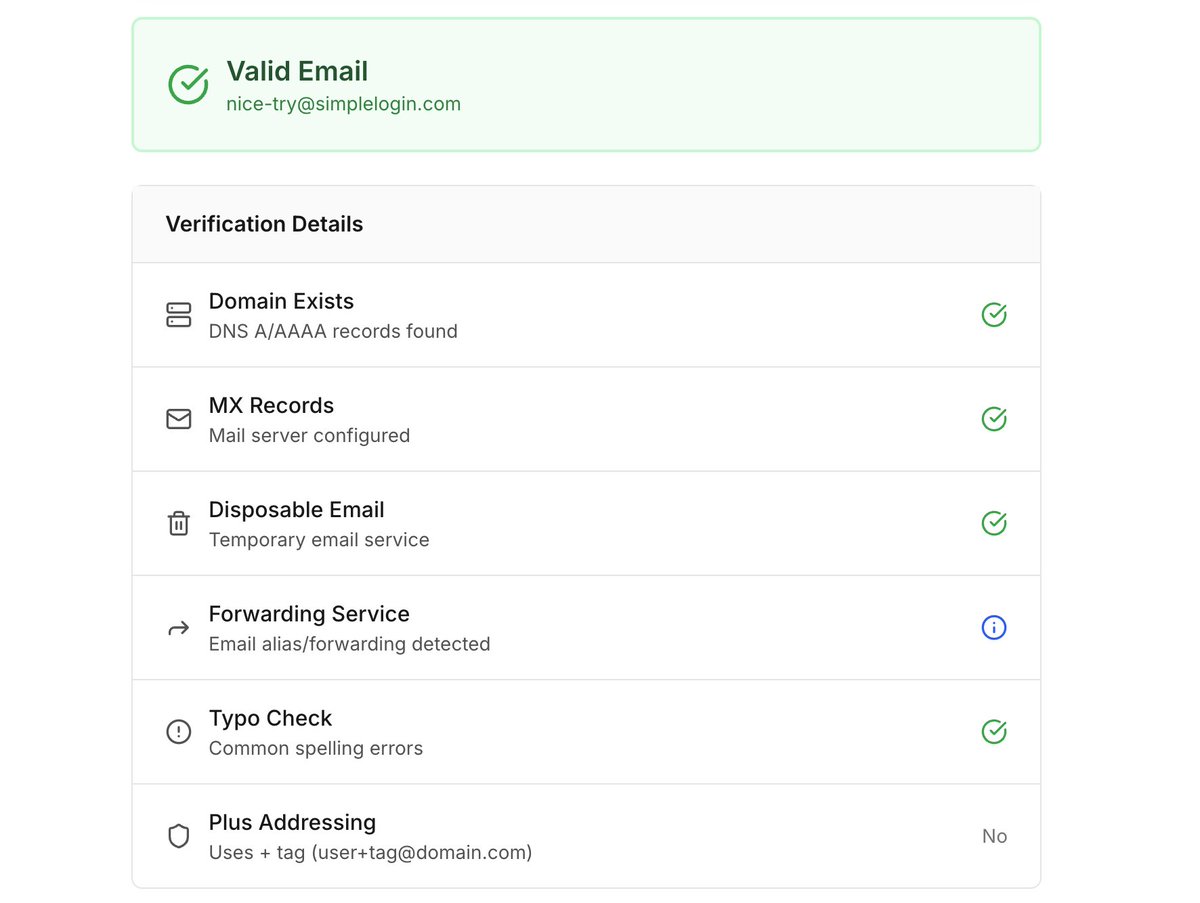Click "Uses + tag (user+tag@domain.com)" text

(x=370, y=853)
